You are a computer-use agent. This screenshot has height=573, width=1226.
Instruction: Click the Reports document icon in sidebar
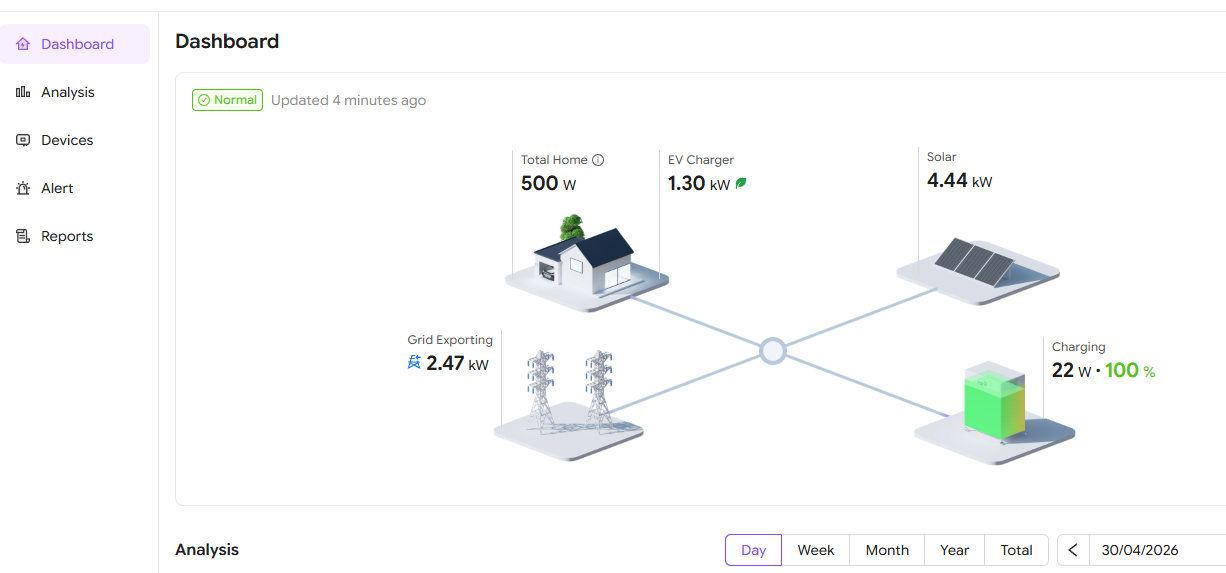[x=23, y=236]
